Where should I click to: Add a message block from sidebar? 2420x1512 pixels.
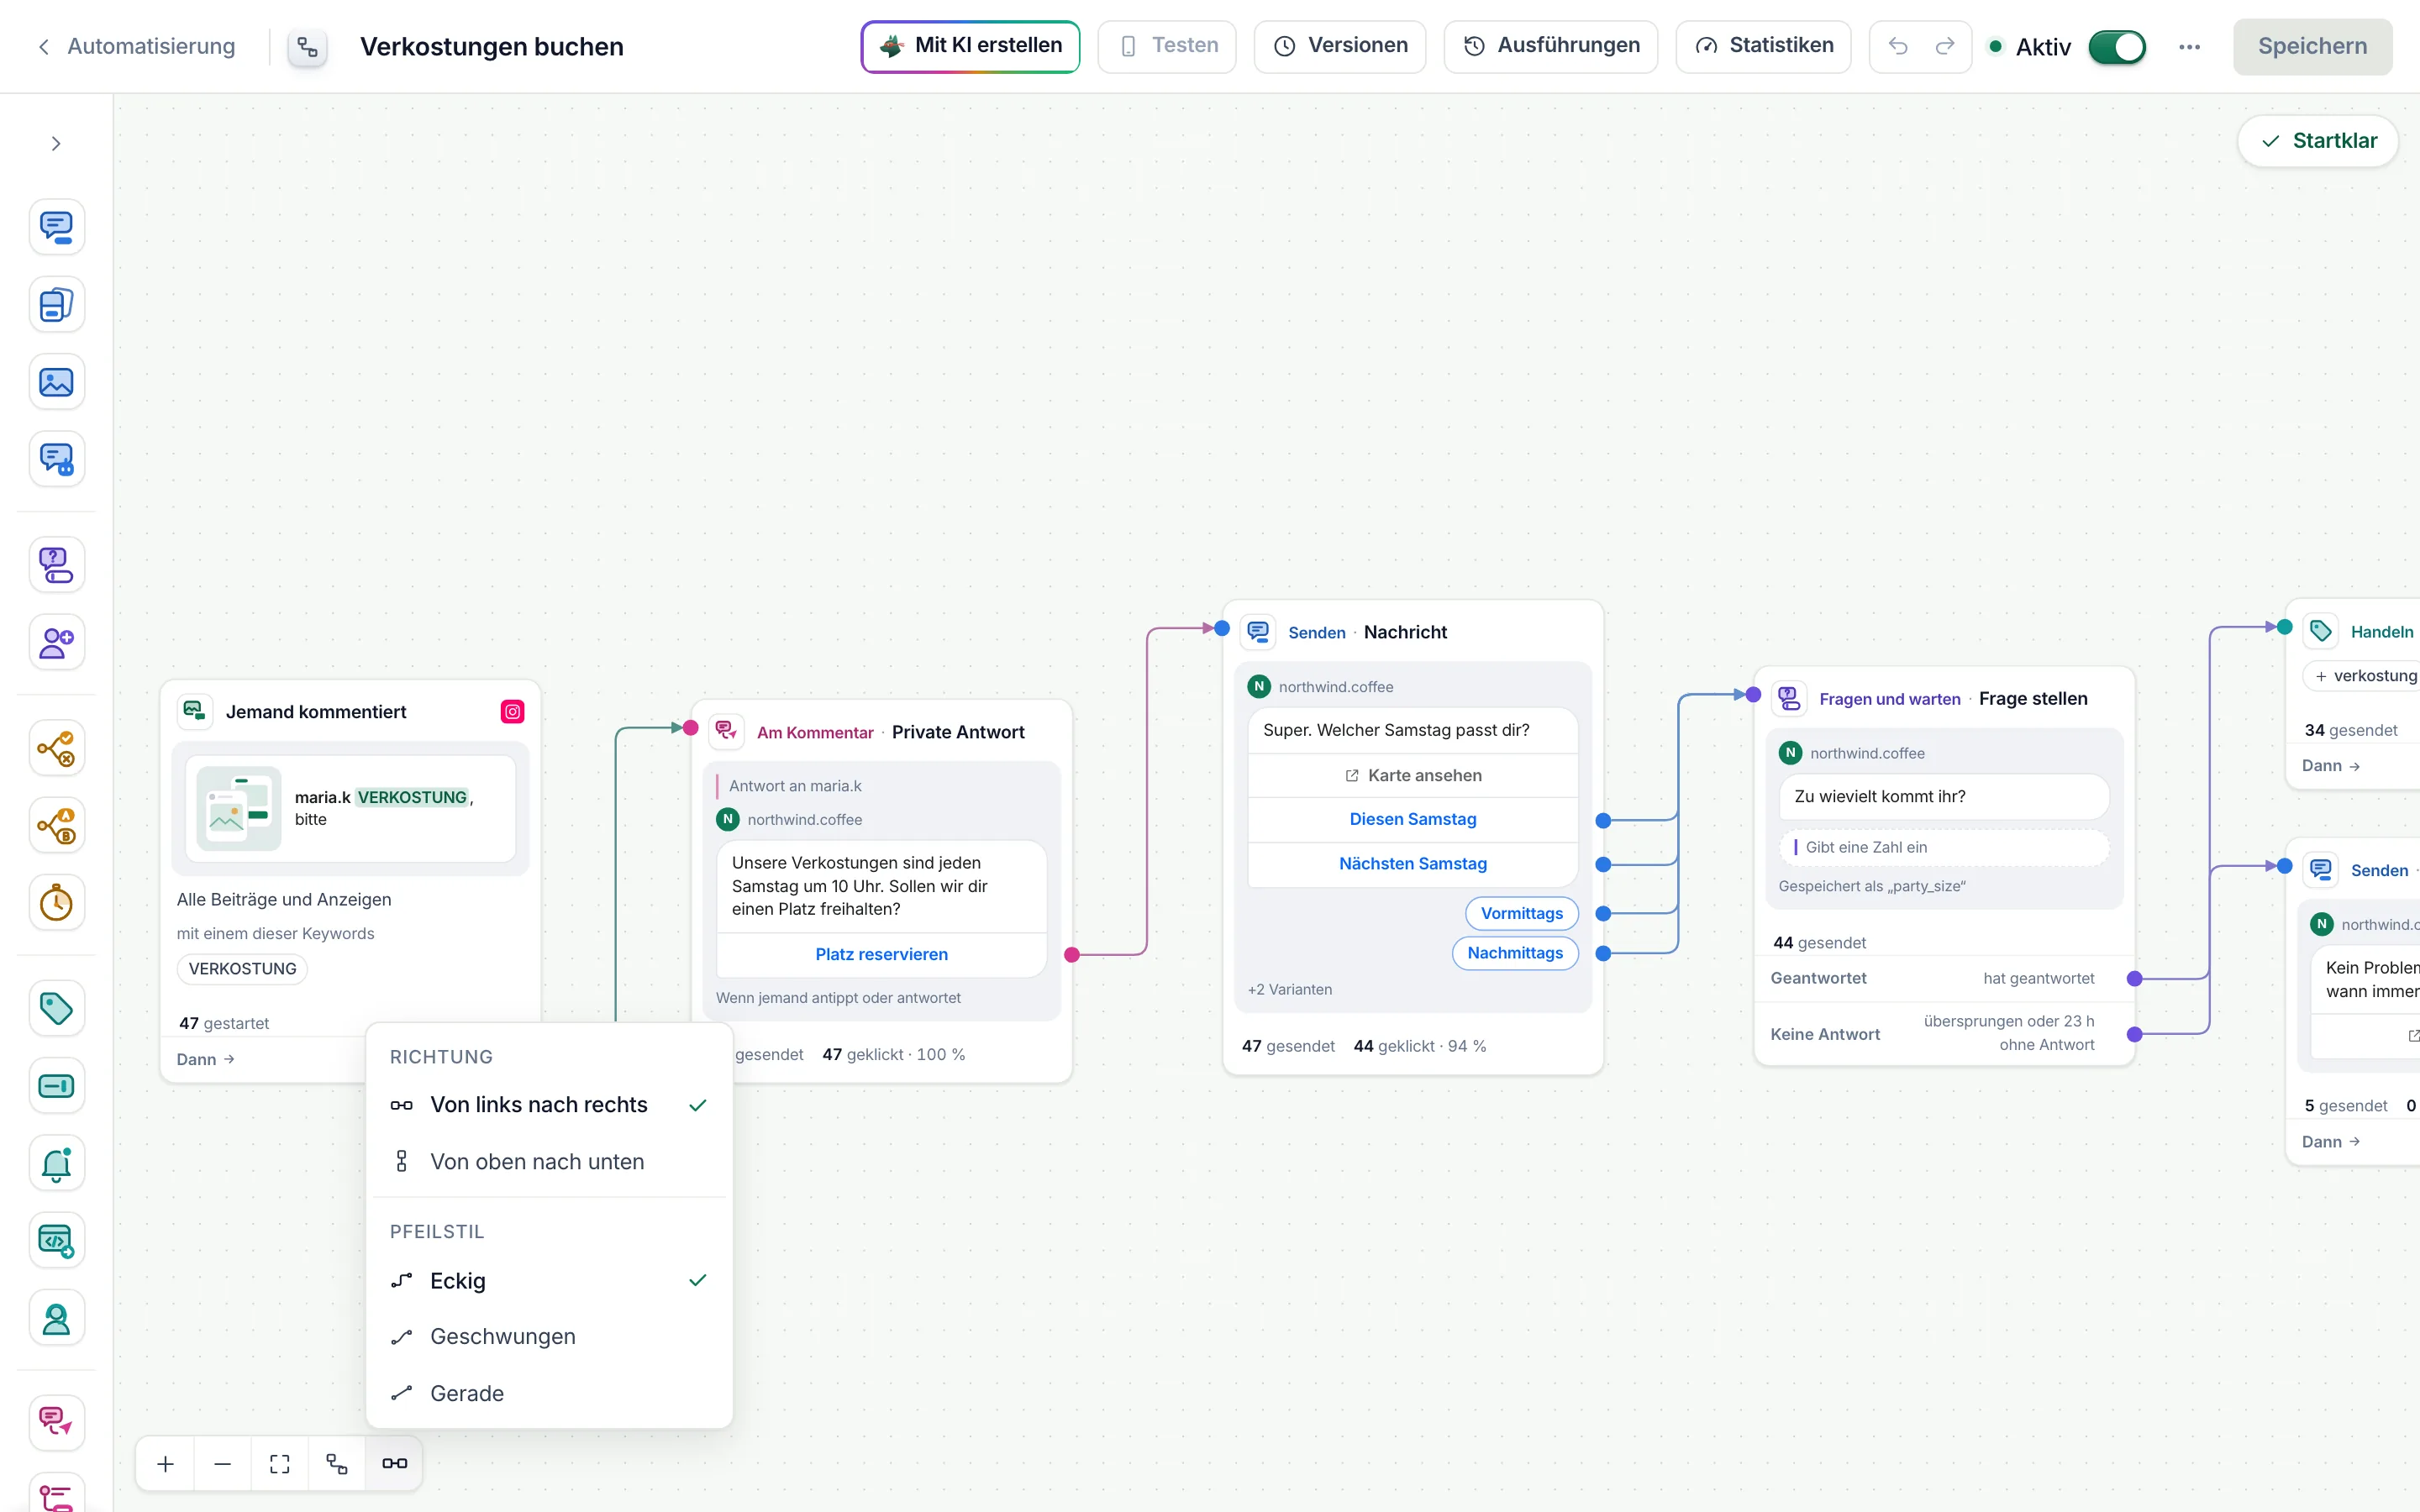[x=56, y=227]
